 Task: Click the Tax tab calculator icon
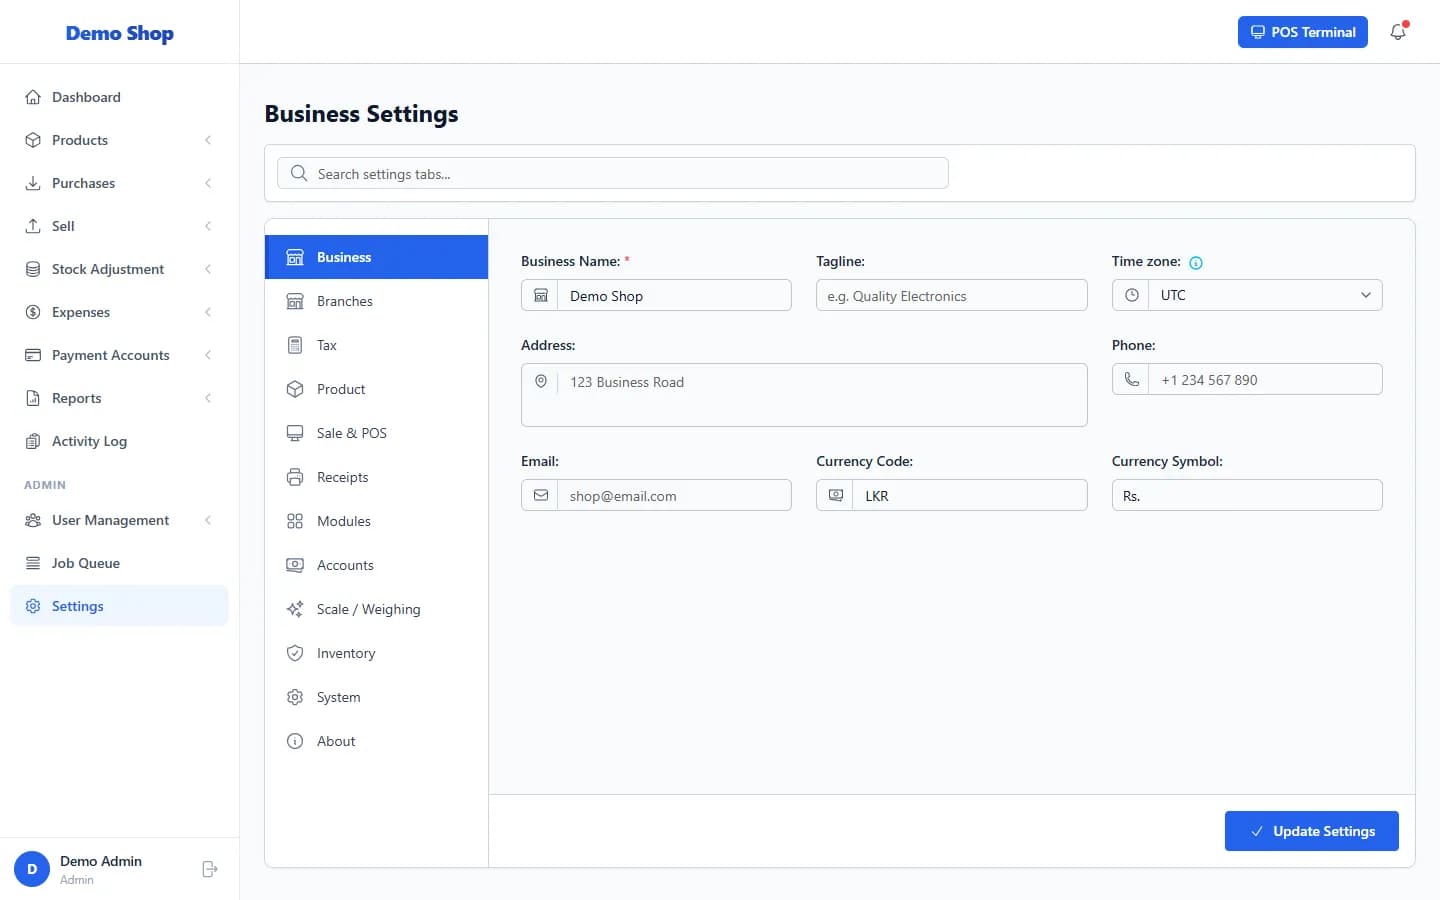[295, 345]
